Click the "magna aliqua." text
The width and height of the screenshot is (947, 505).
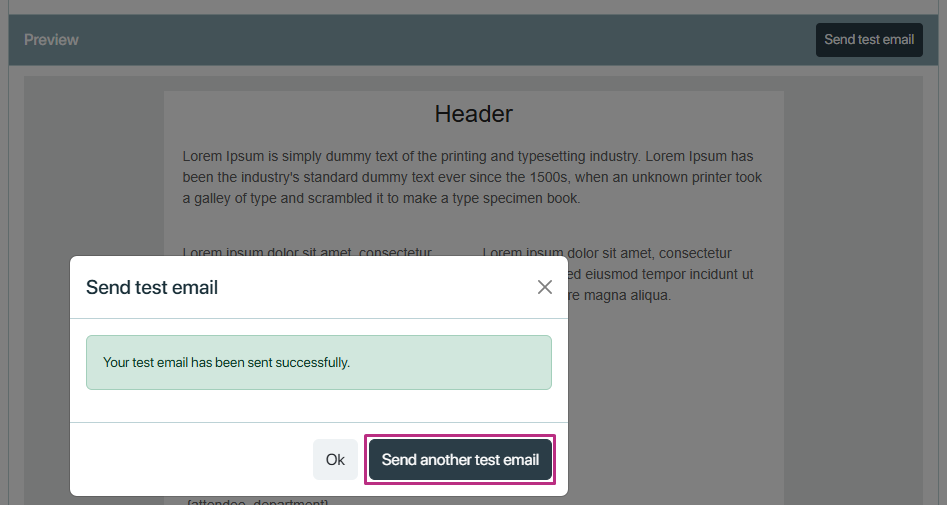[620, 295]
